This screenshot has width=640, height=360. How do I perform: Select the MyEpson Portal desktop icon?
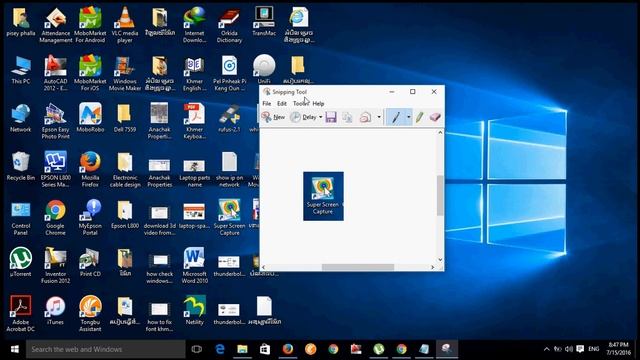90,218
